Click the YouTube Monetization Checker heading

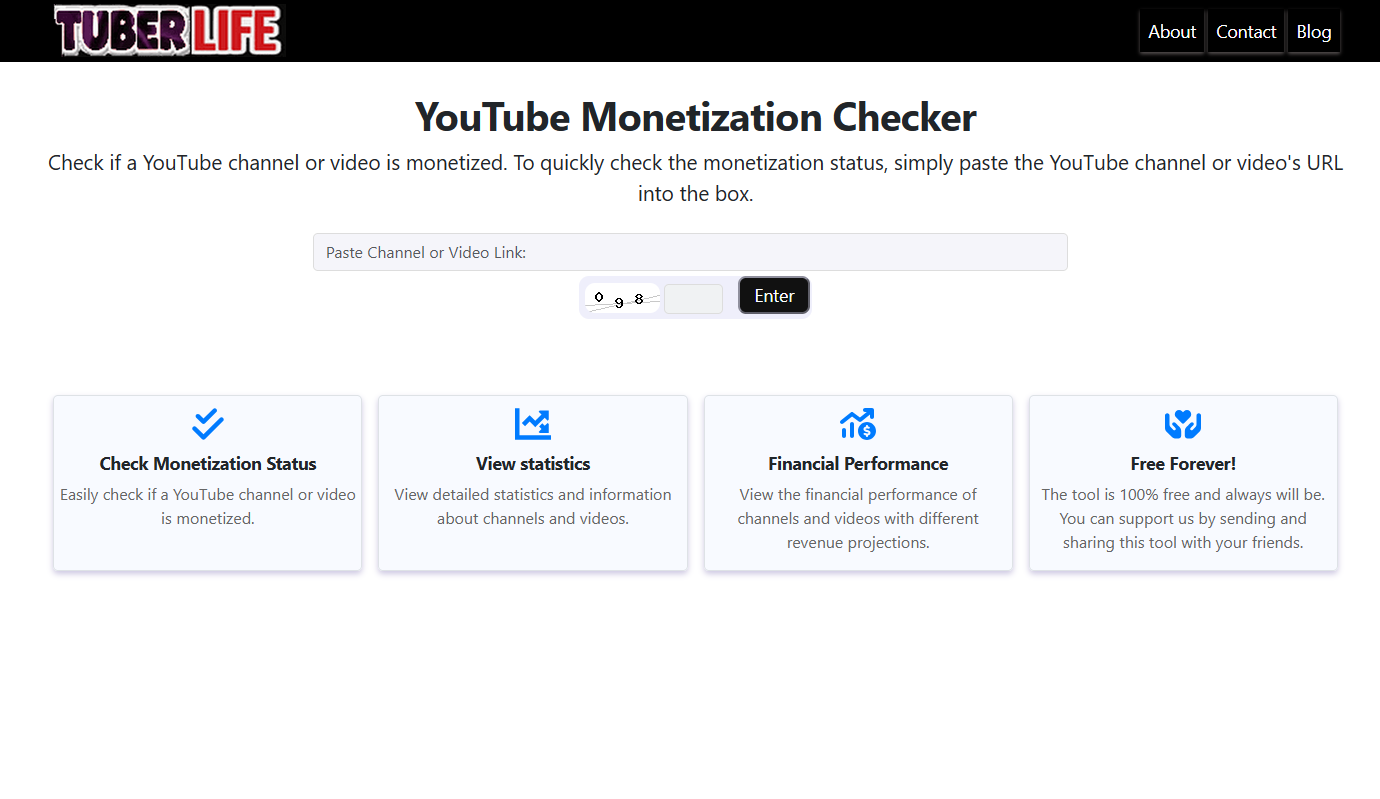pos(696,117)
